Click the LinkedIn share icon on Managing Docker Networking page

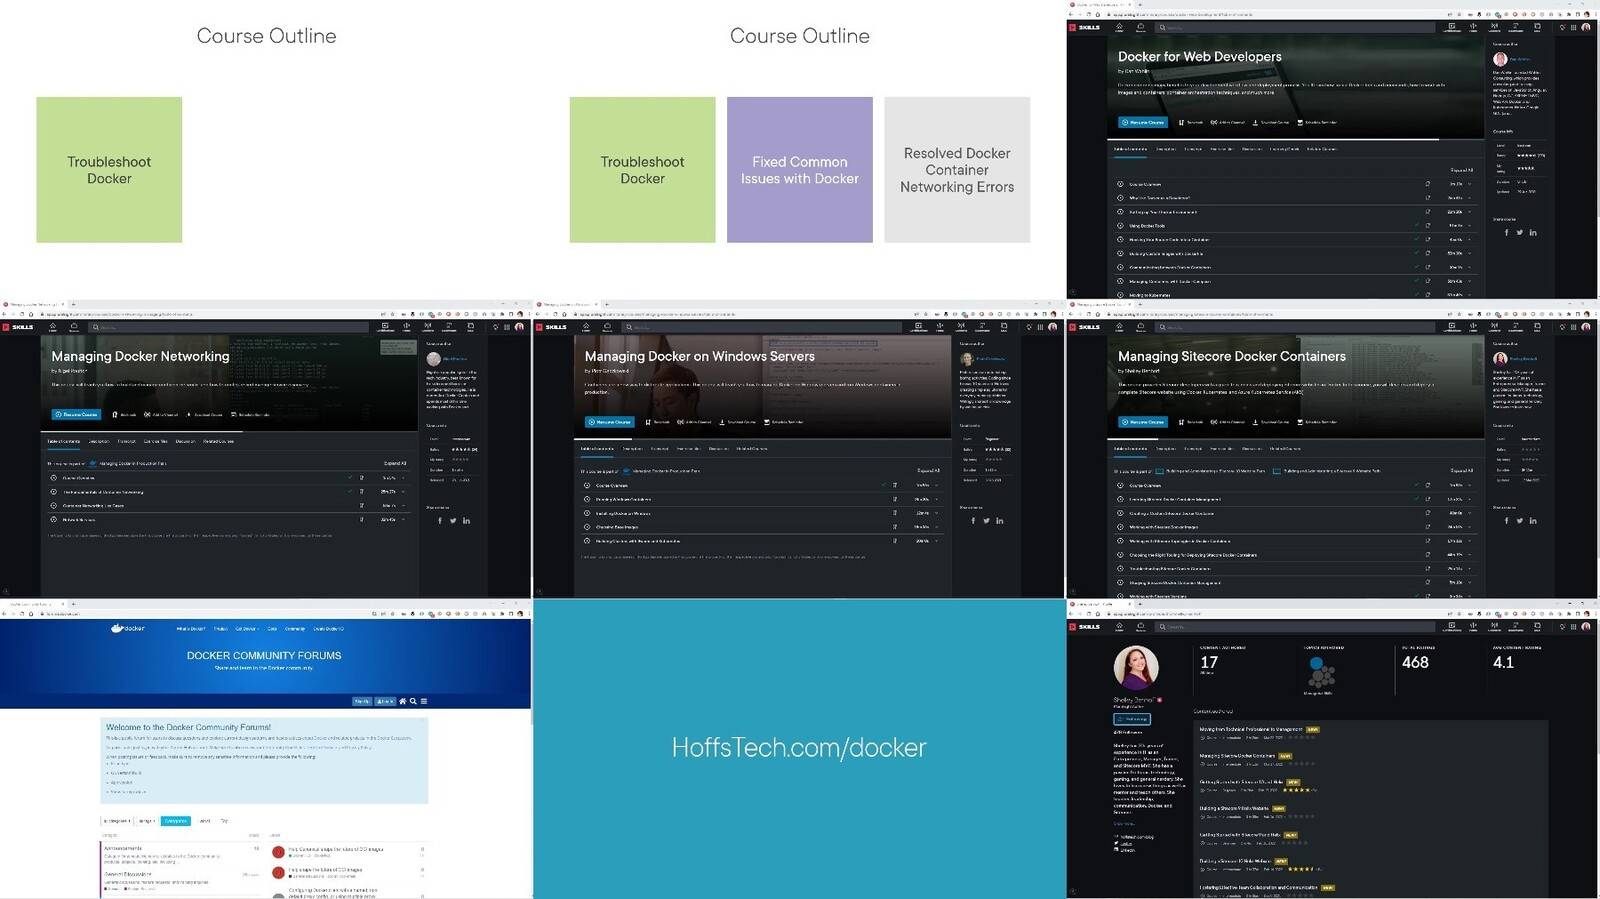(466, 520)
